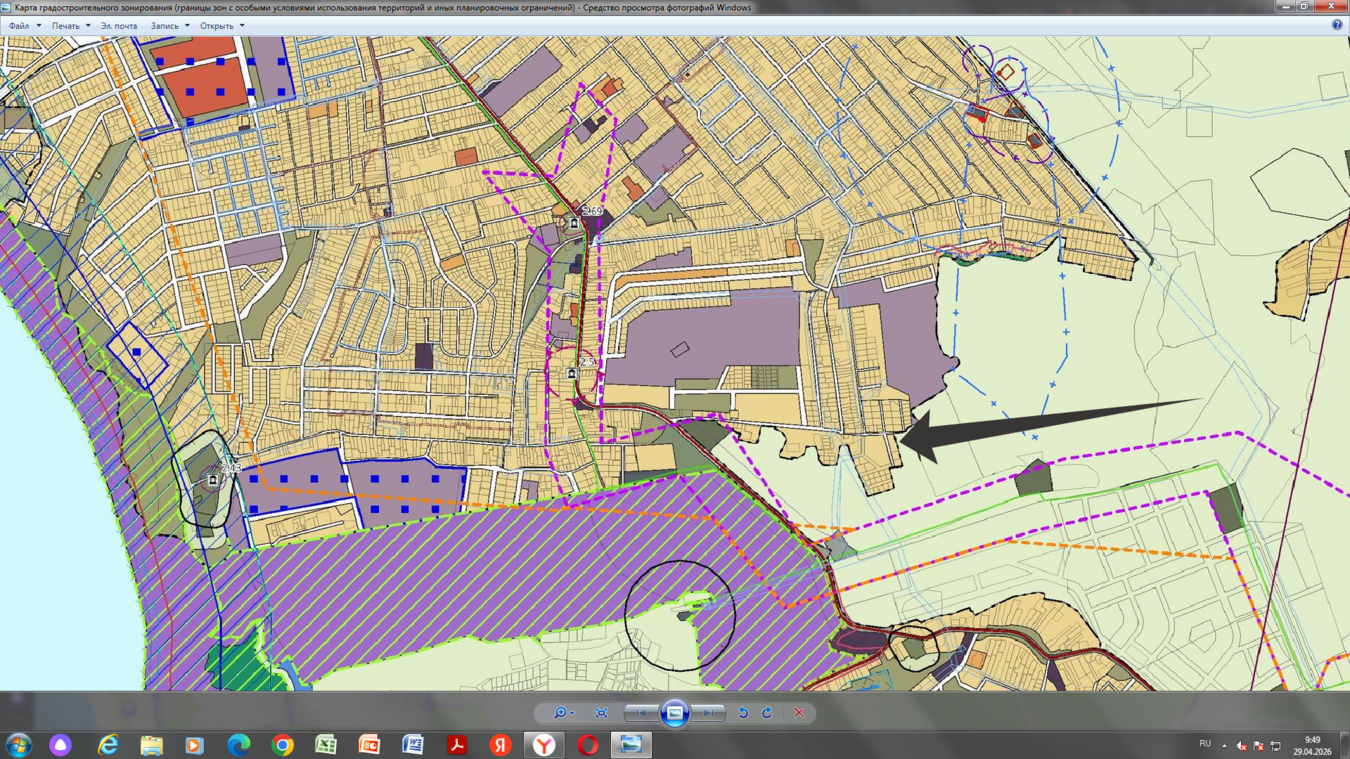Expand the Запись dropdown menu
1350x759 pixels.
(170, 26)
